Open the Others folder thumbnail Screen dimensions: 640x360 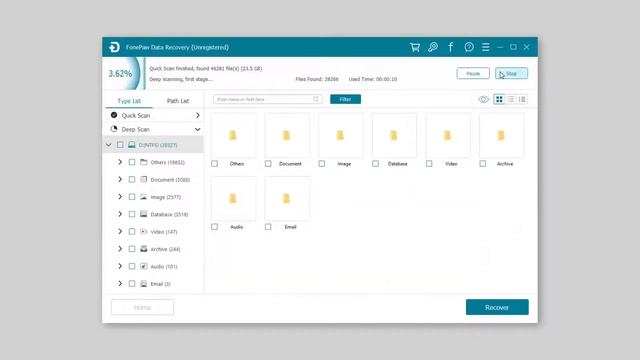click(233, 136)
